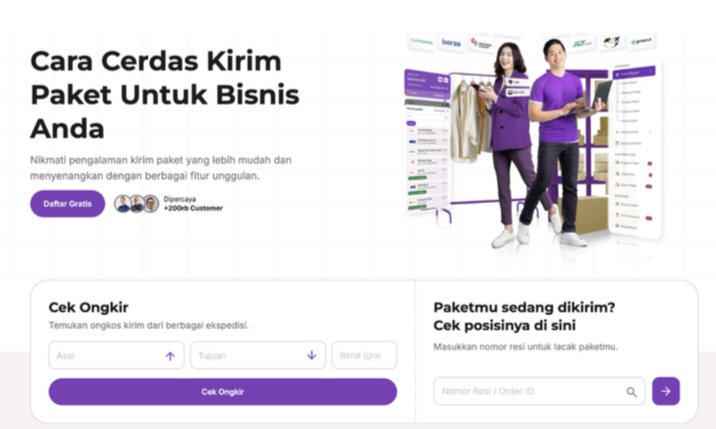Click the middle customer avatar
The width and height of the screenshot is (716, 429).
(x=137, y=204)
